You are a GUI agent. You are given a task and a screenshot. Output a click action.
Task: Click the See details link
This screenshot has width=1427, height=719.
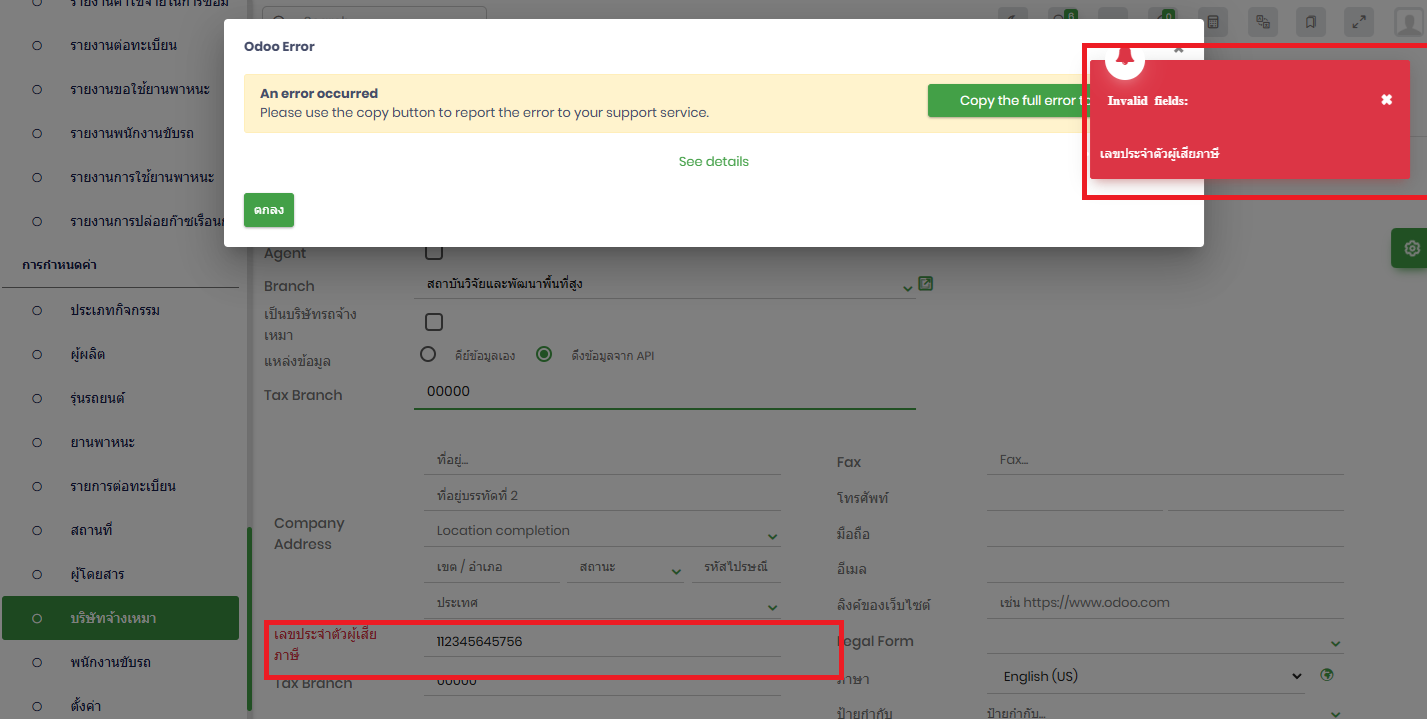click(713, 162)
